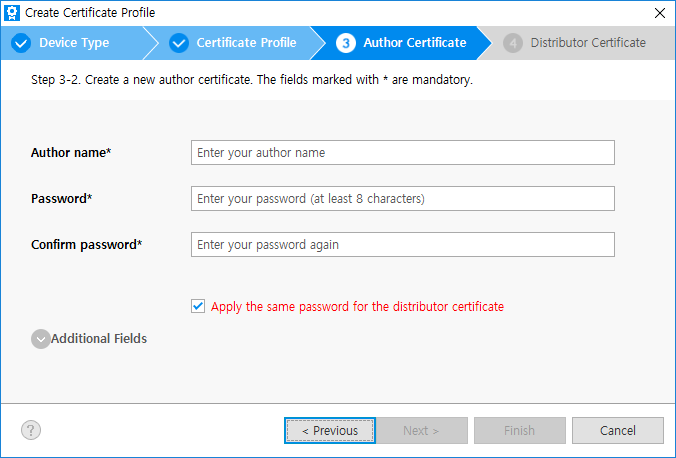
Task: Cancel the certificate profile wizard
Action: [x=617, y=431]
